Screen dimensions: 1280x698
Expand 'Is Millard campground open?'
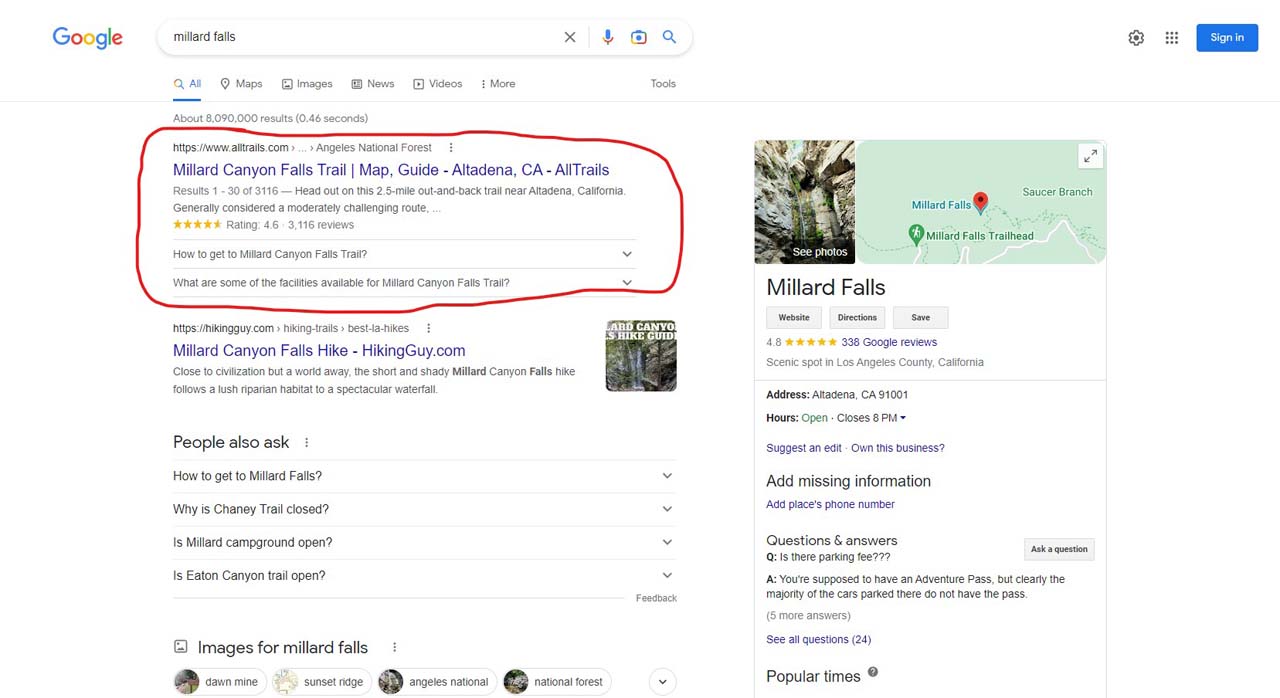coord(424,542)
